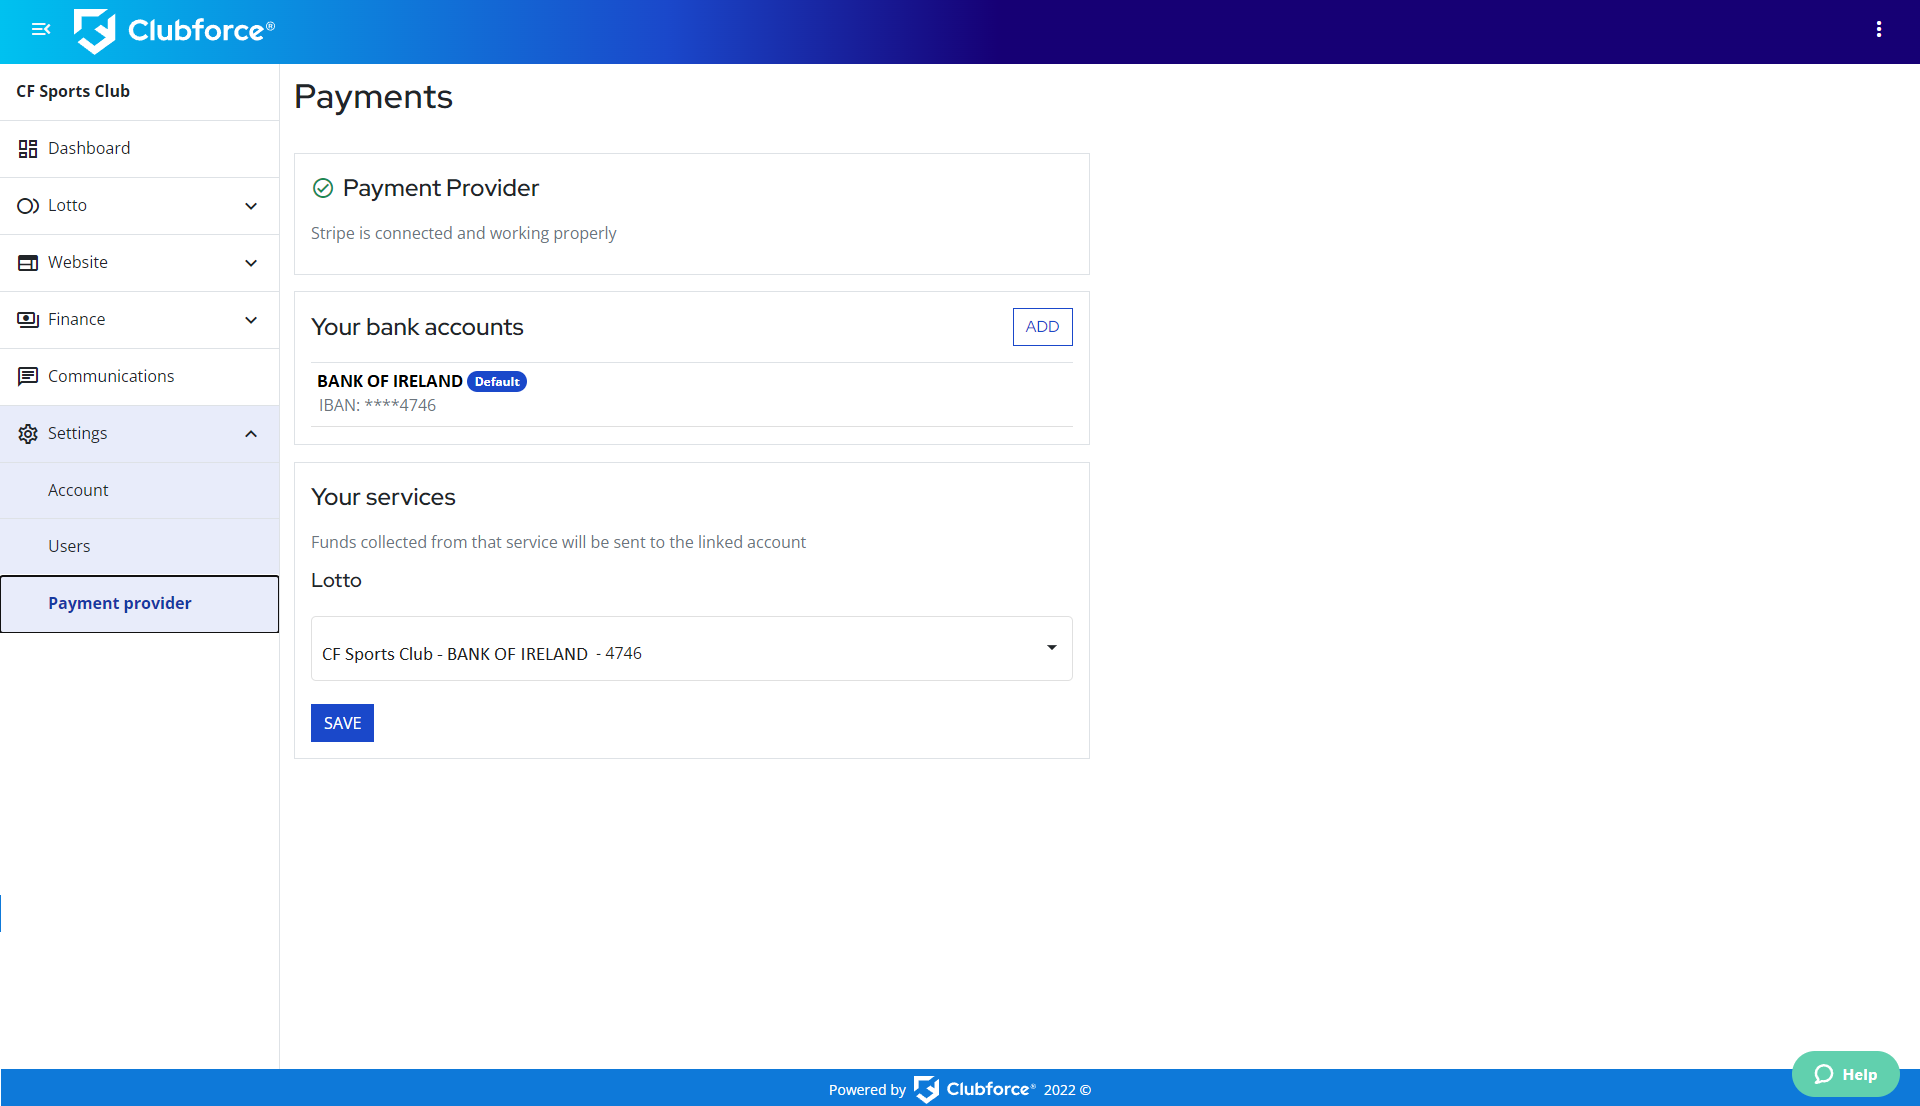Add a new bank account
The height and width of the screenshot is (1106, 1920).
pos(1042,327)
